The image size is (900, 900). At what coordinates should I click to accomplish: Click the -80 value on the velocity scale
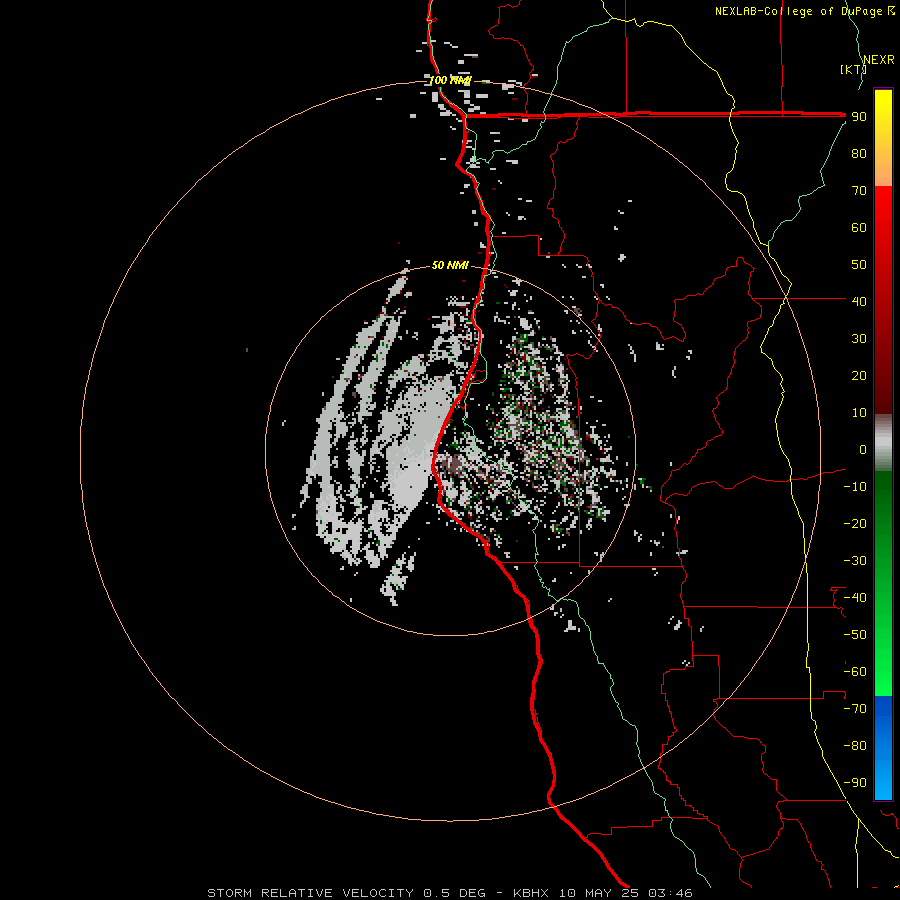(x=855, y=746)
